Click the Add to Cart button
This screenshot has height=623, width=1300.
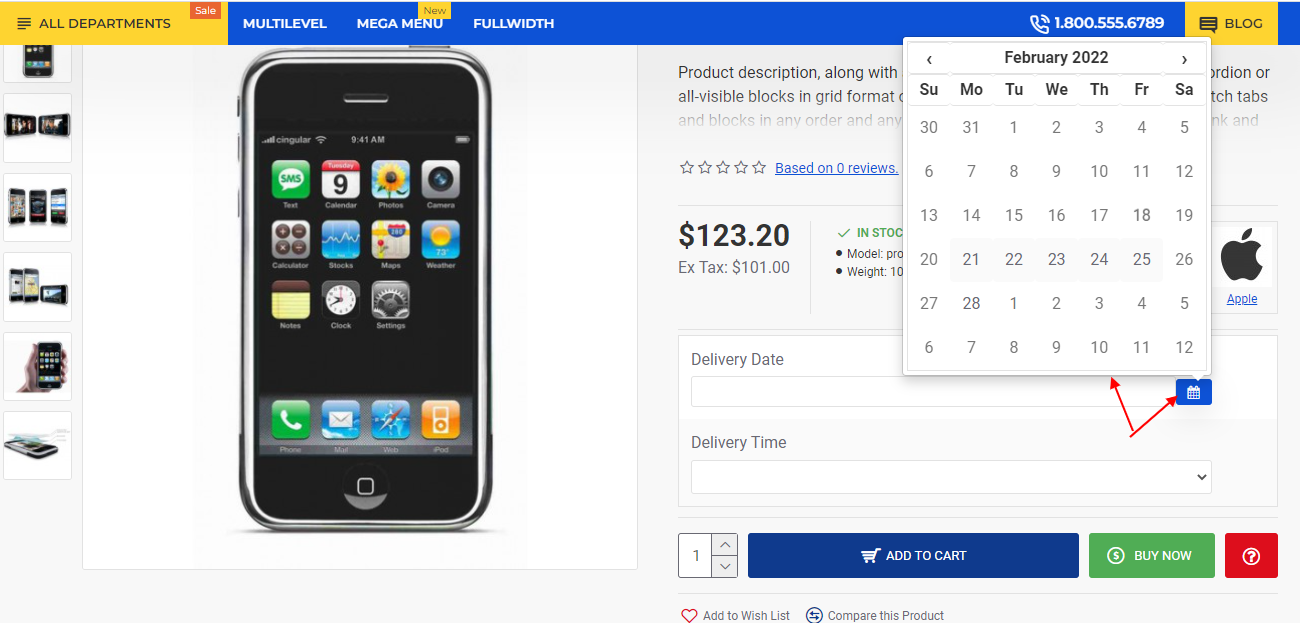[x=913, y=555]
